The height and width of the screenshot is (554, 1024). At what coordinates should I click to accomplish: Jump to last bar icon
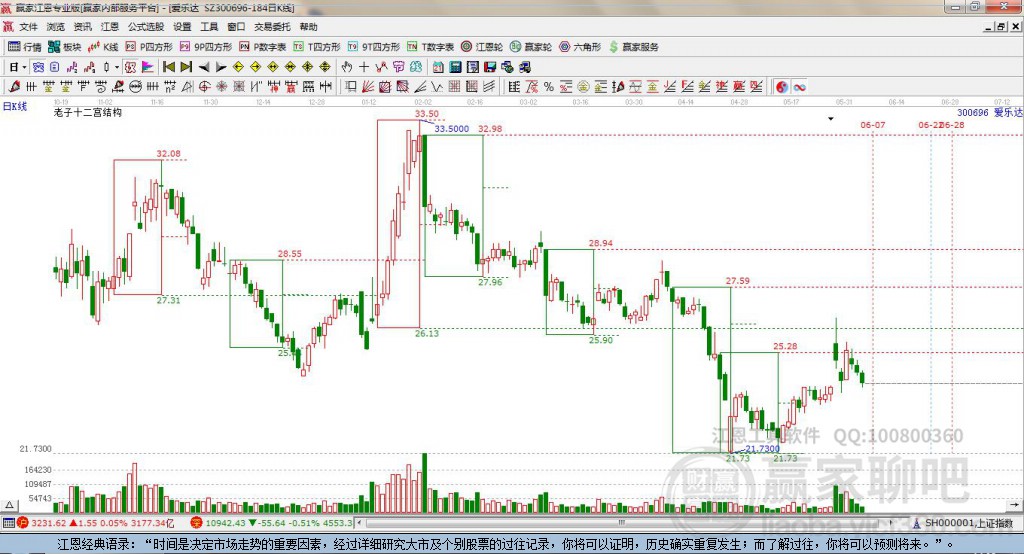186,67
